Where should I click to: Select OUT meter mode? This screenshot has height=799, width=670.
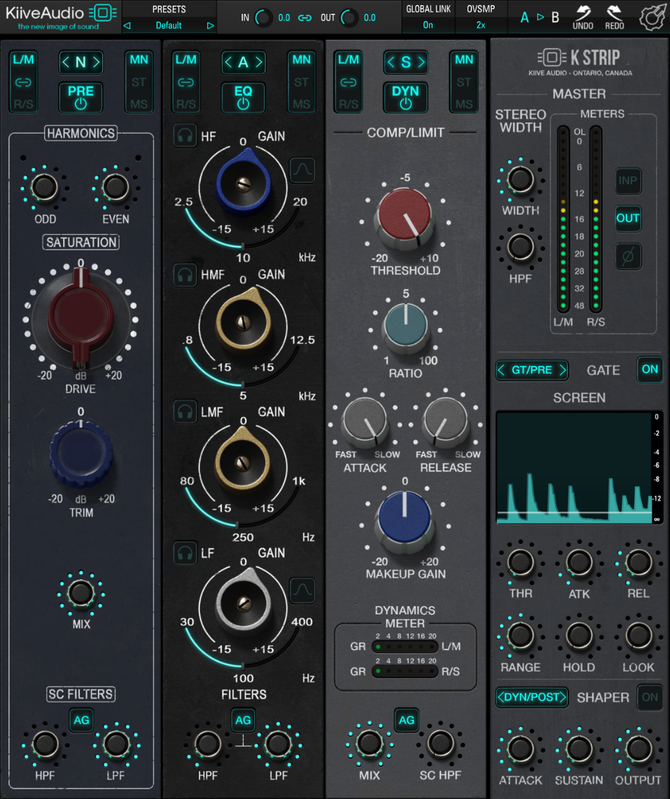coord(628,218)
